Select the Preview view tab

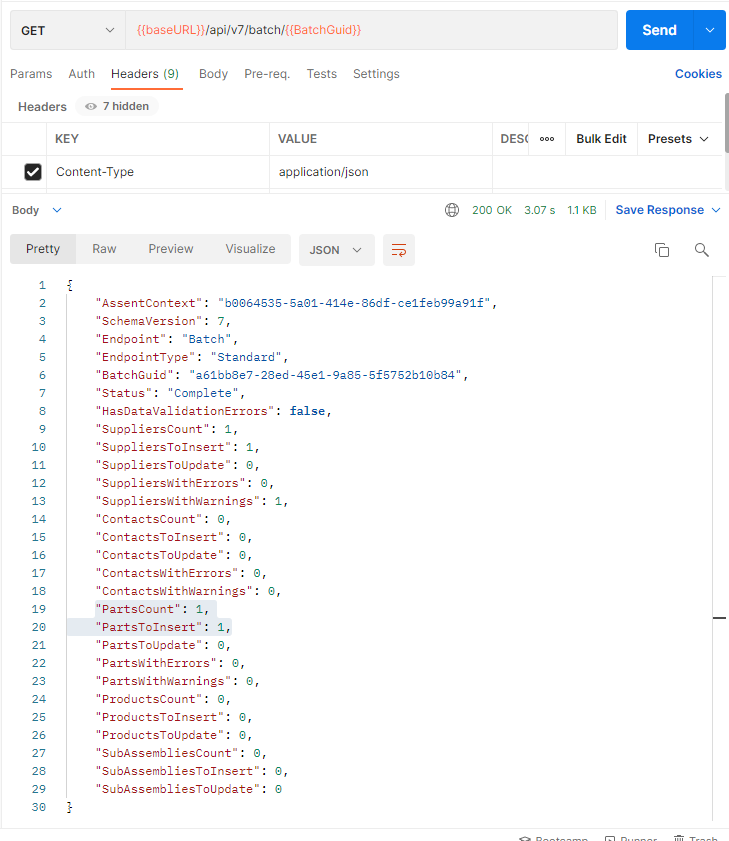point(171,249)
